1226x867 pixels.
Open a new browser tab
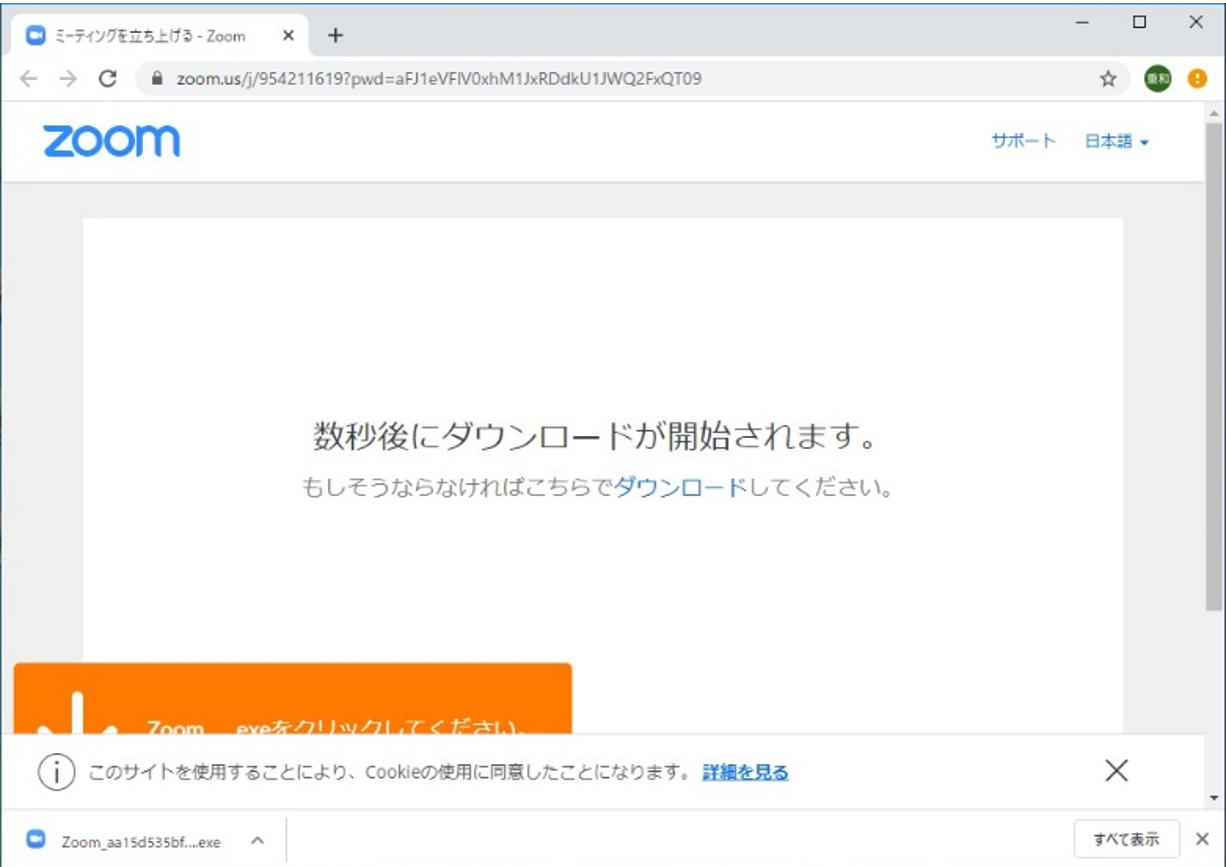coord(336,35)
